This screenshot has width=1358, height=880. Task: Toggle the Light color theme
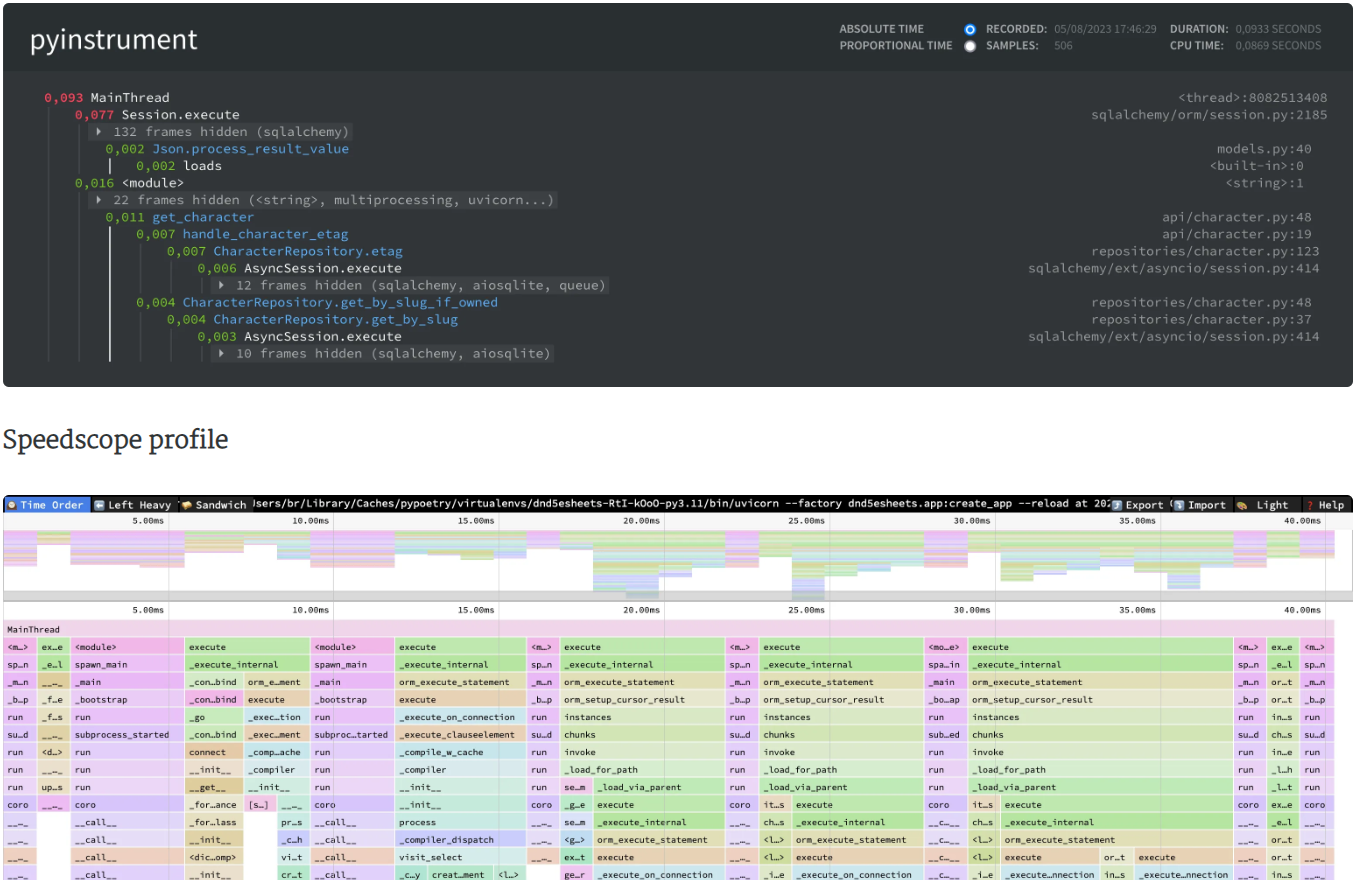(x=1264, y=505)
